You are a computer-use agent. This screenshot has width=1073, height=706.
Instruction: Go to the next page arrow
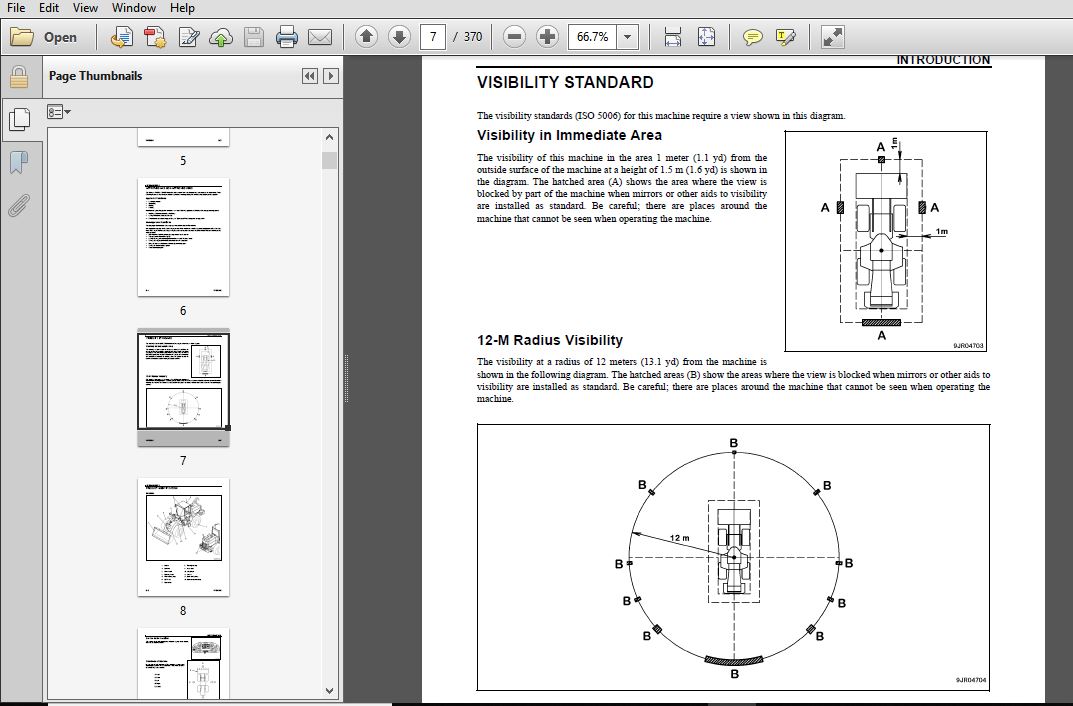point(399,37)
